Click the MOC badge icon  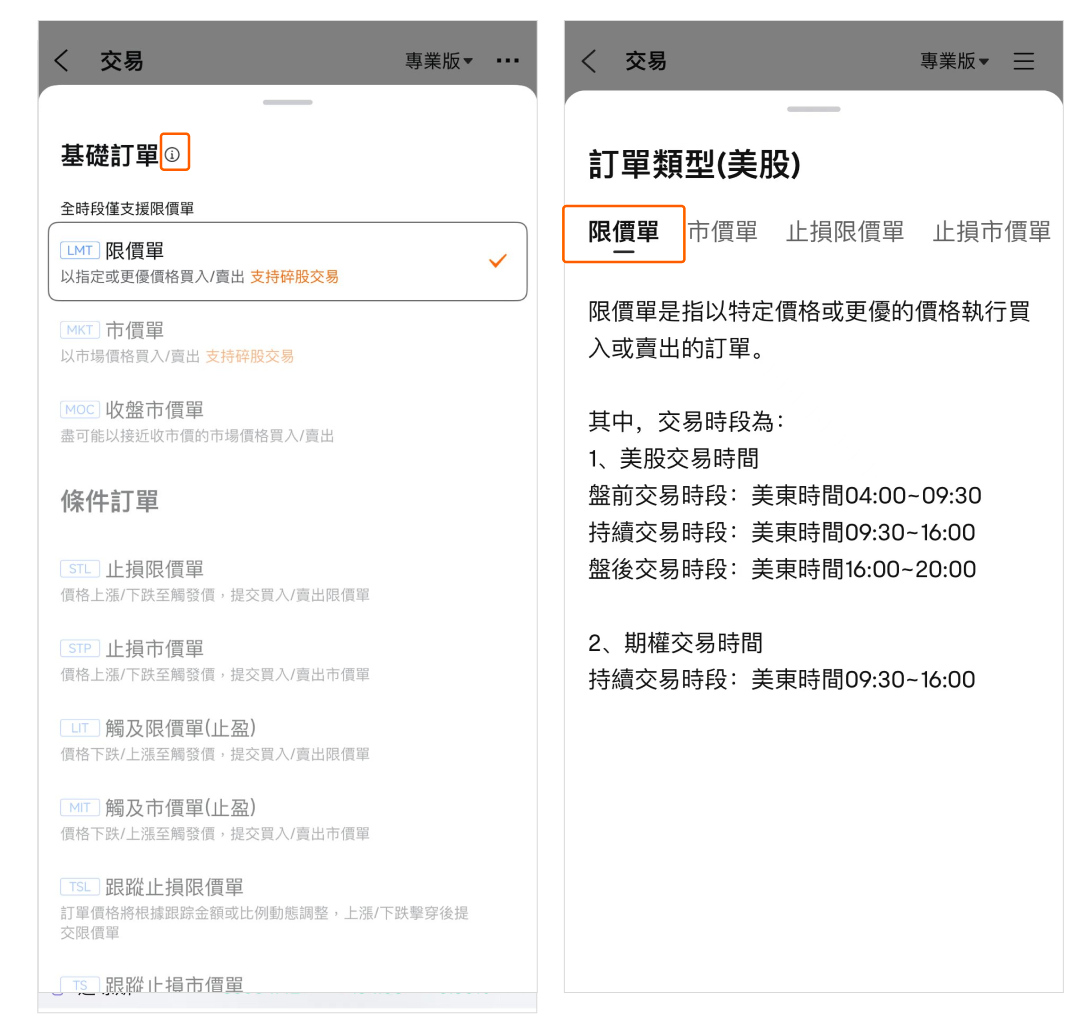click(80, 410)
